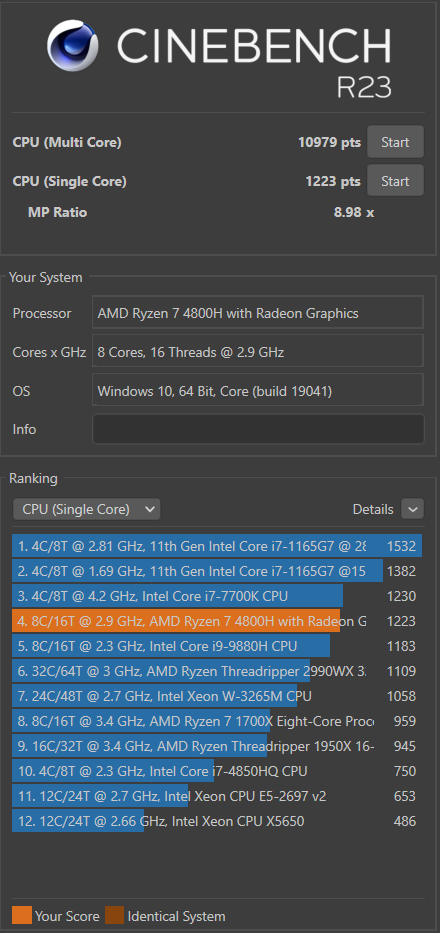Image resolution: width=440 pixels, height=933 pixels.
Task: Click the brown Identical System color swatch
Action: [x=114, y=916]
